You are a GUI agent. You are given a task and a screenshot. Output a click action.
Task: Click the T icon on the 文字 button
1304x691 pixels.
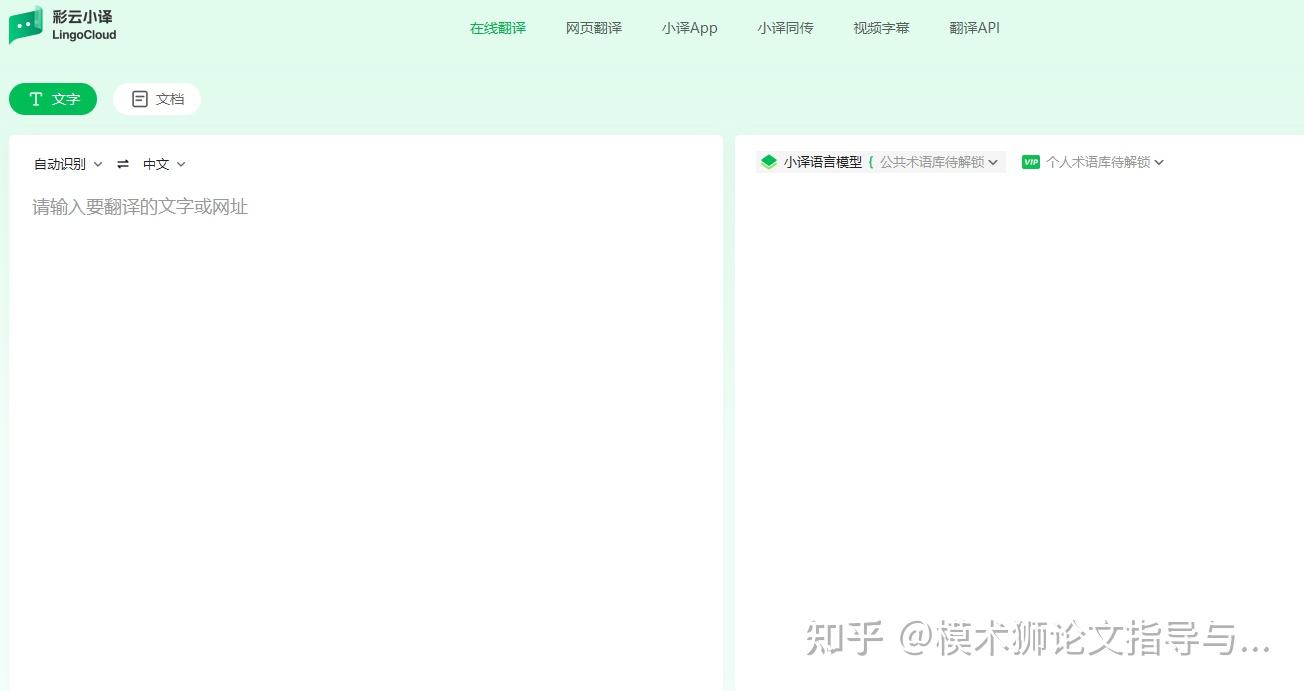[37, 99]
